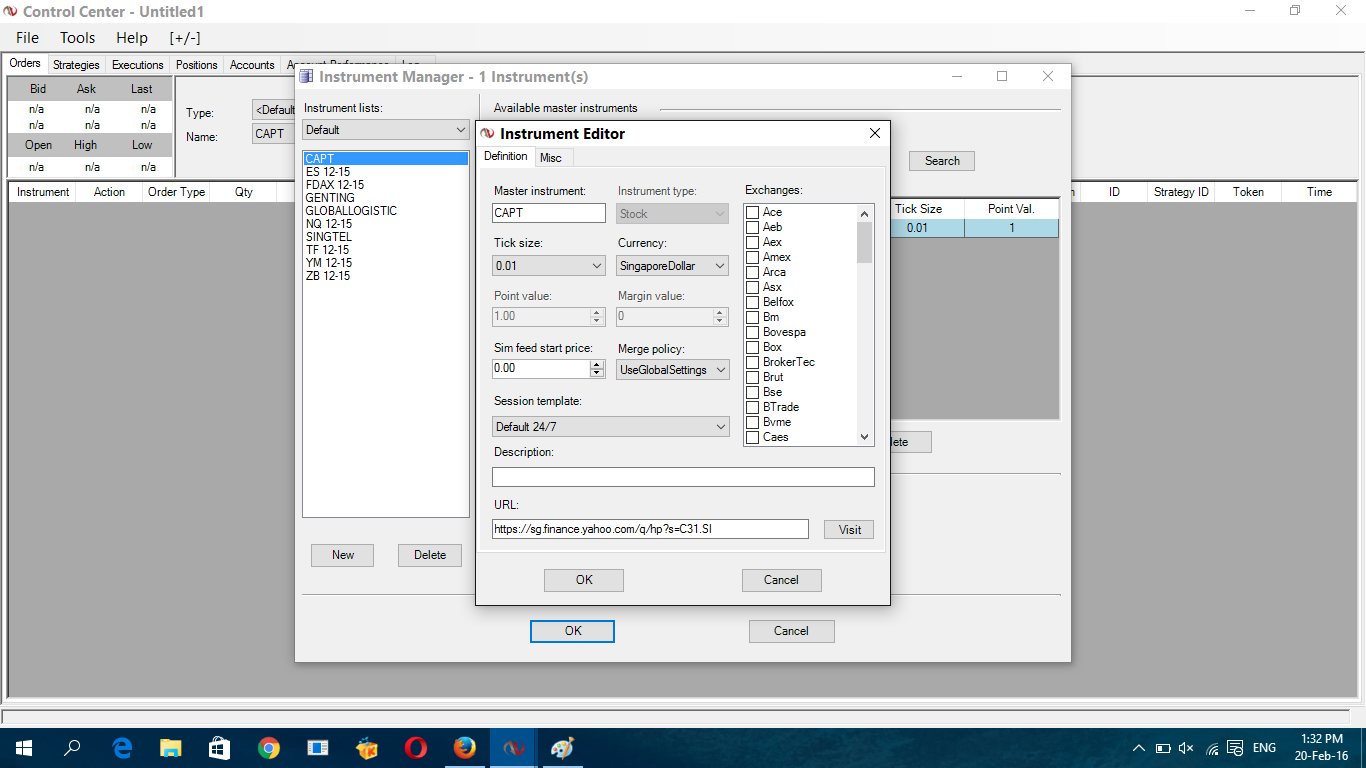Enable the Amex exchange checkbox
The image size is (1366, 768).
pos(752,257)
